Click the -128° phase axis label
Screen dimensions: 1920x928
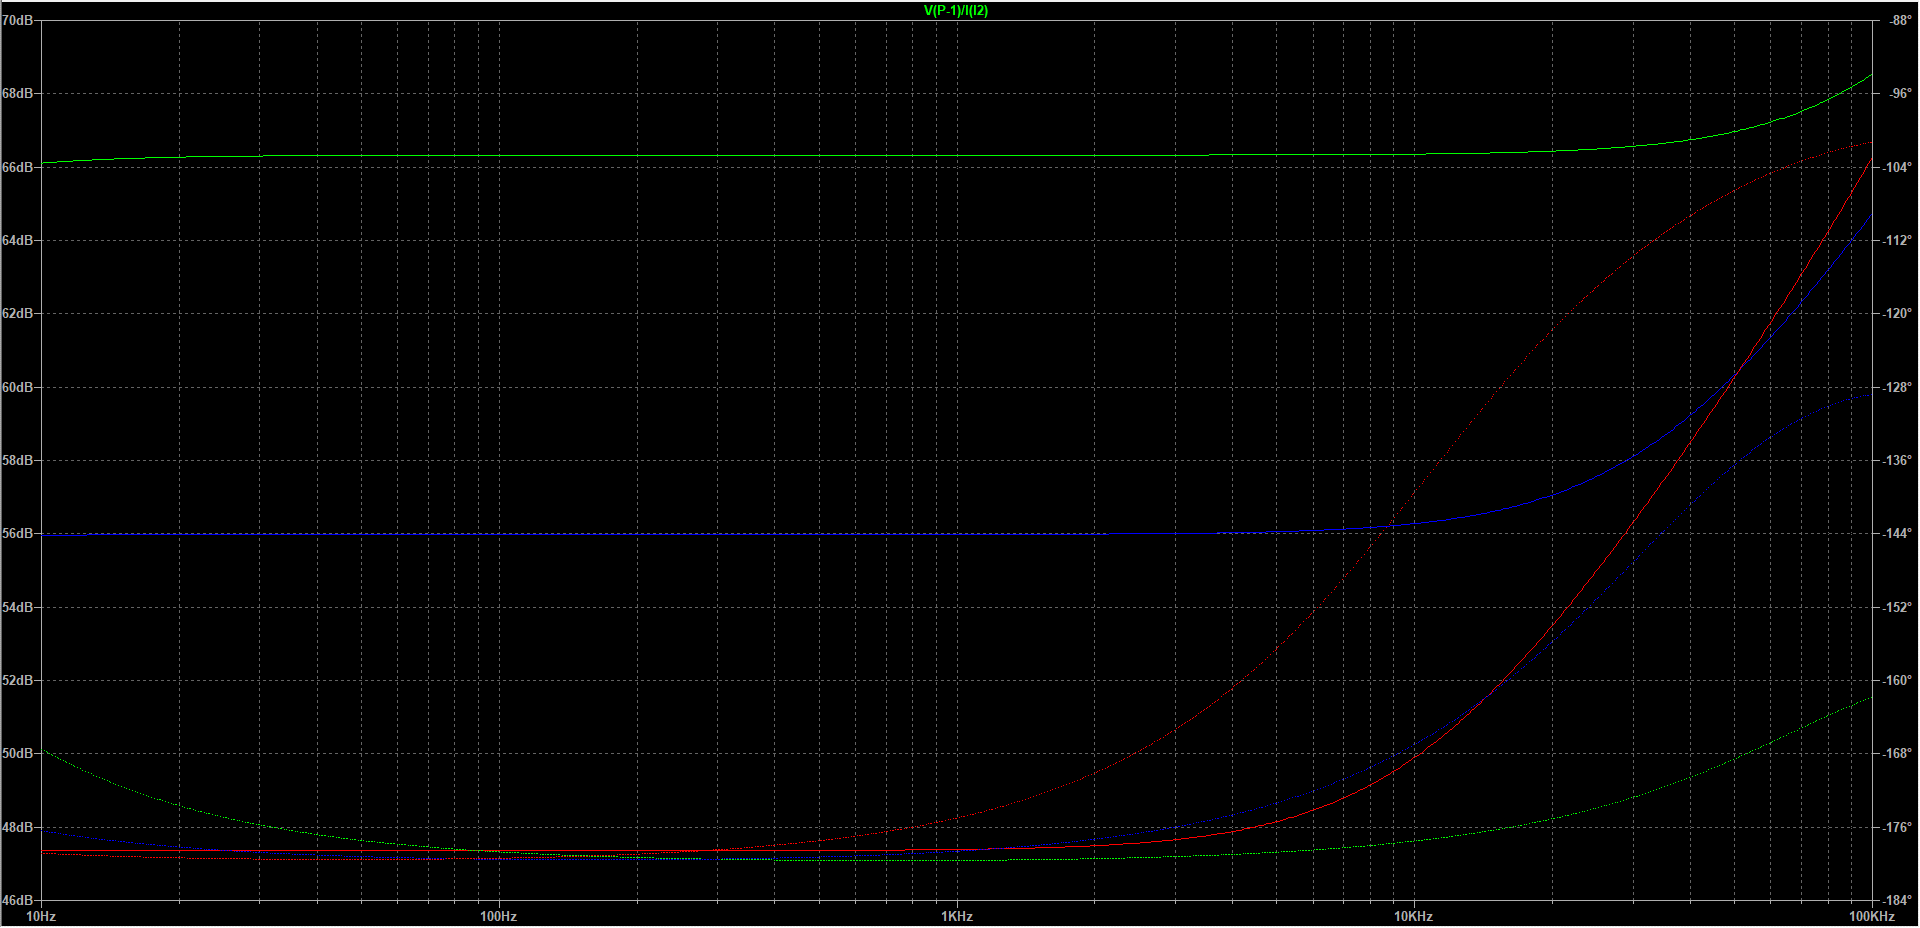(1897, 387)
